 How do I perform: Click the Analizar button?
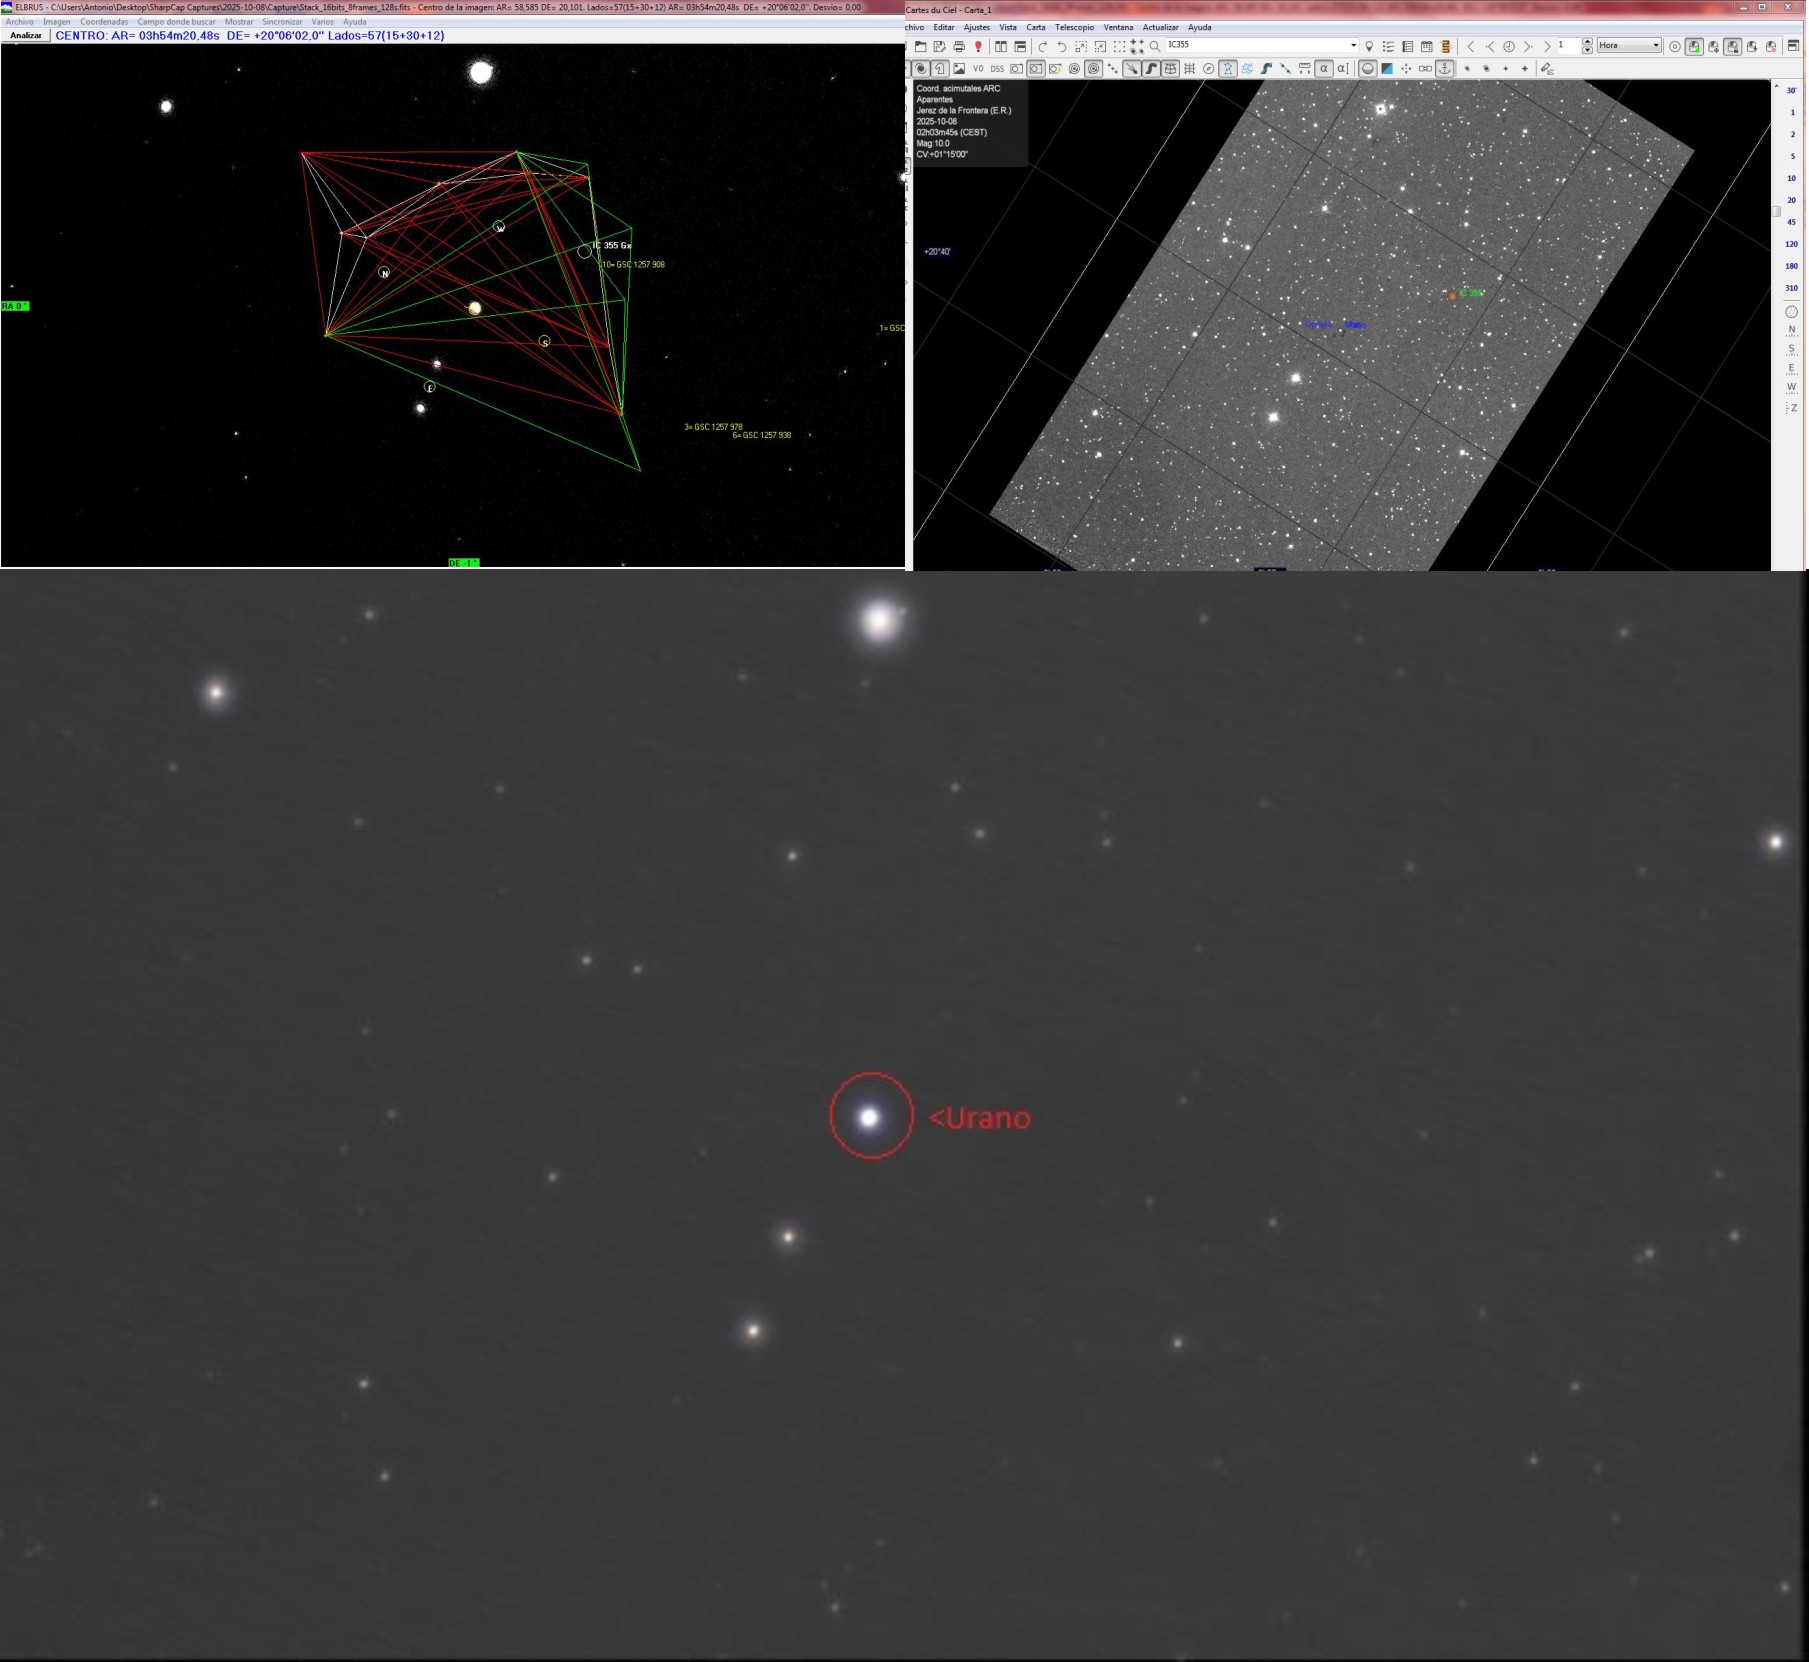pos(26,36)
